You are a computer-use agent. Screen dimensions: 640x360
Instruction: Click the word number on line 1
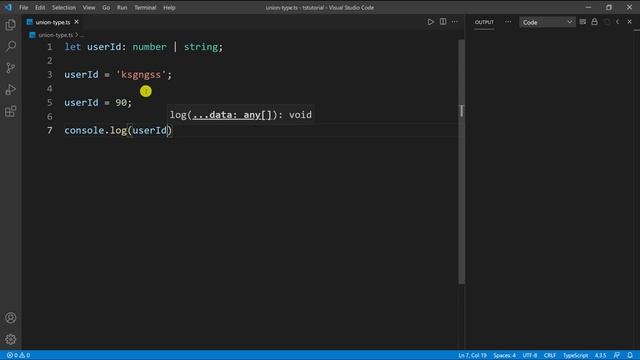pyautogui.click(x=149, y=47)
